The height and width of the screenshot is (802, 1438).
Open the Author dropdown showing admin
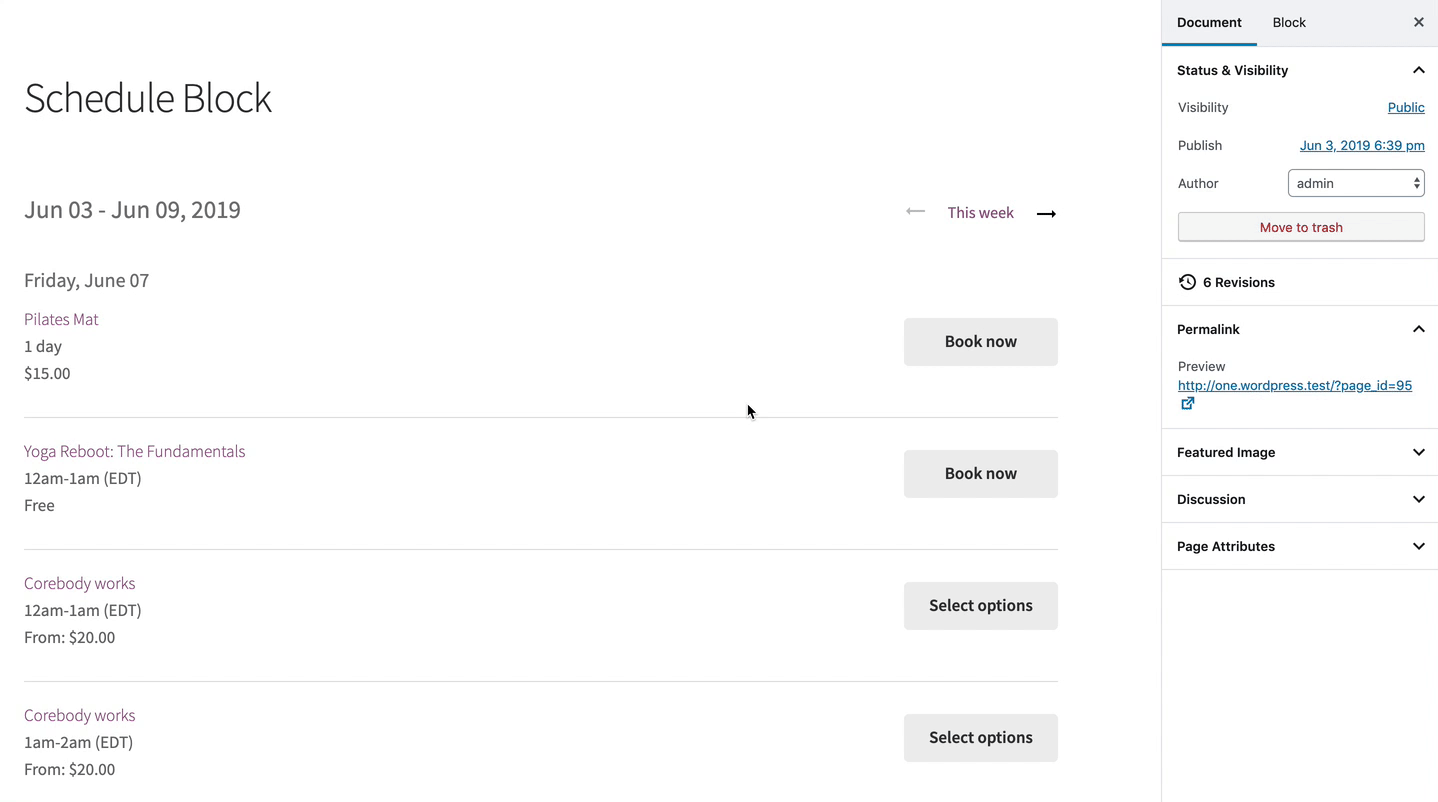point(1356,183)
